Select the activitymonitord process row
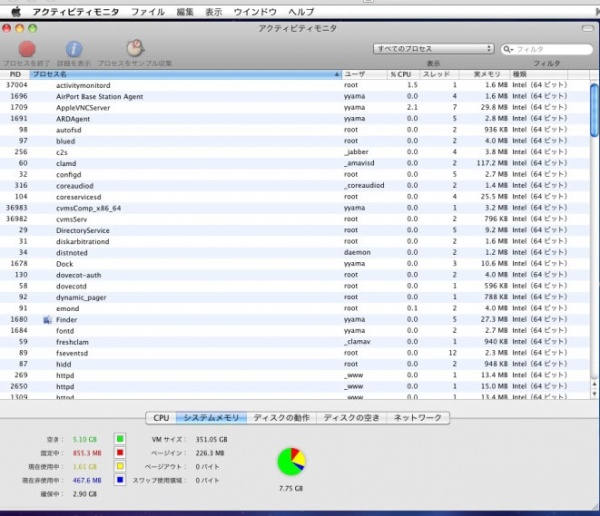Image resolution: width=600 pixels, height=516 pixels. click(295, 85)
